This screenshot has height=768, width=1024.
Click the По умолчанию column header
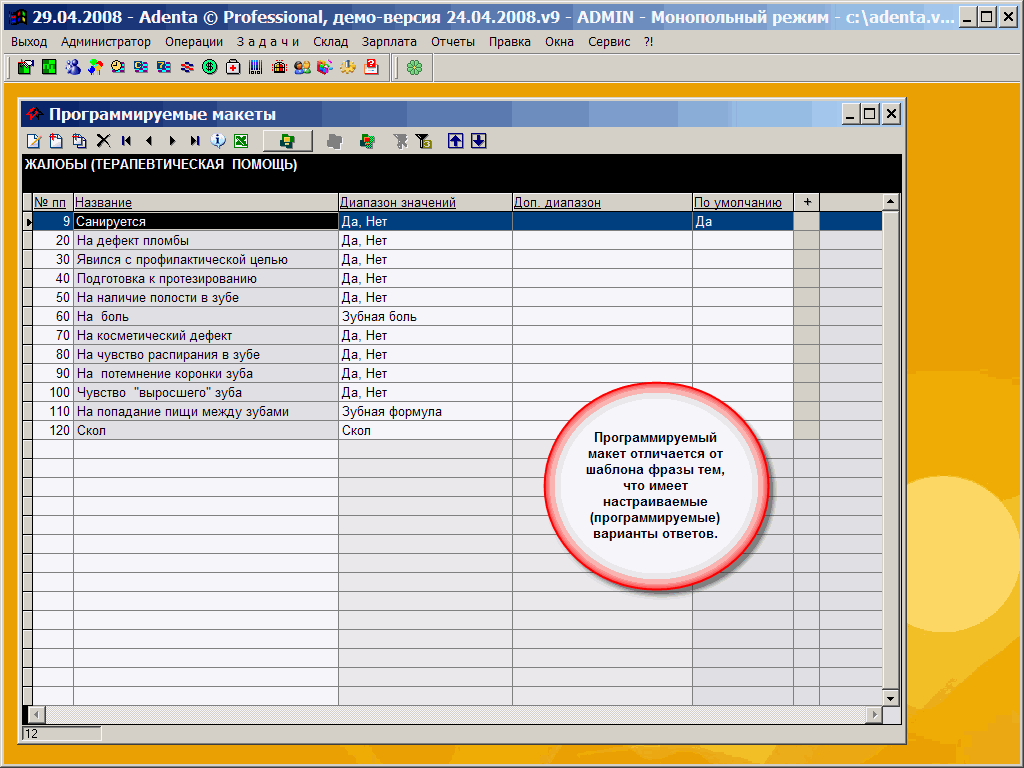[x=738, y=202]
